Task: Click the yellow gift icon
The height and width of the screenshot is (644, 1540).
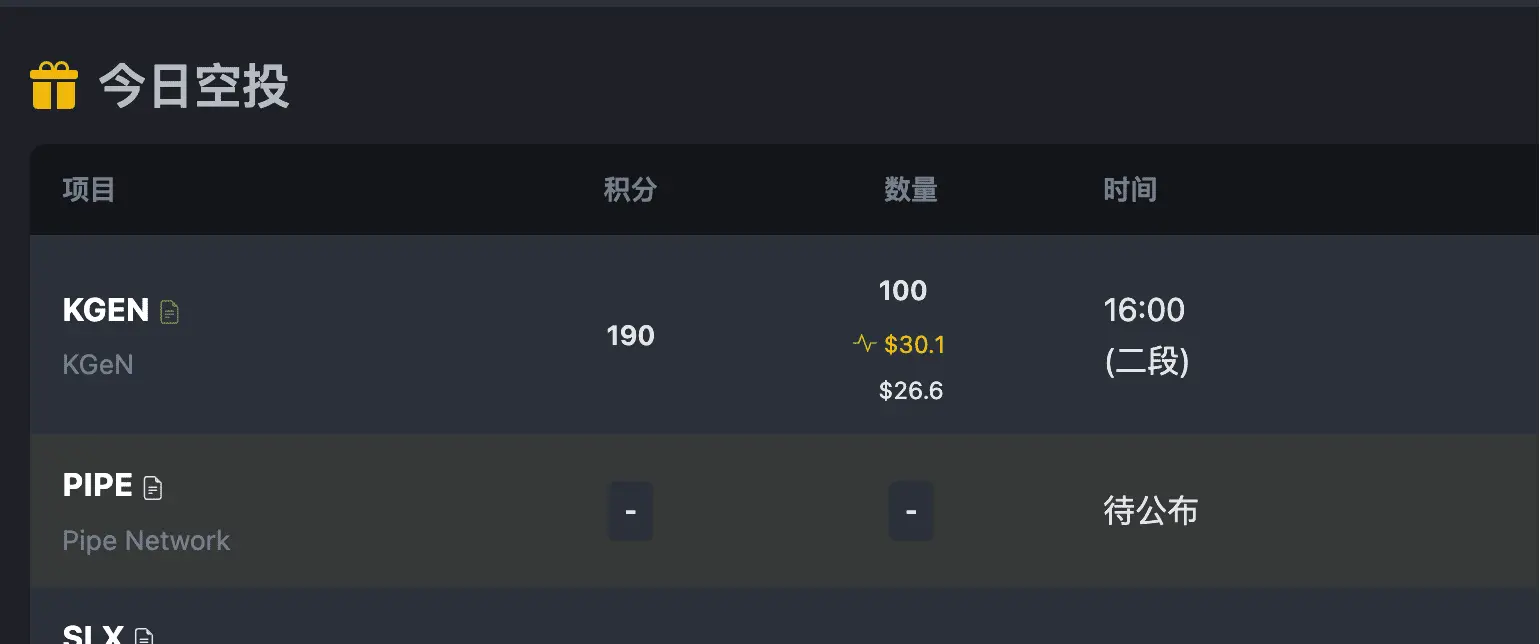Action: (x=54, y=86)
